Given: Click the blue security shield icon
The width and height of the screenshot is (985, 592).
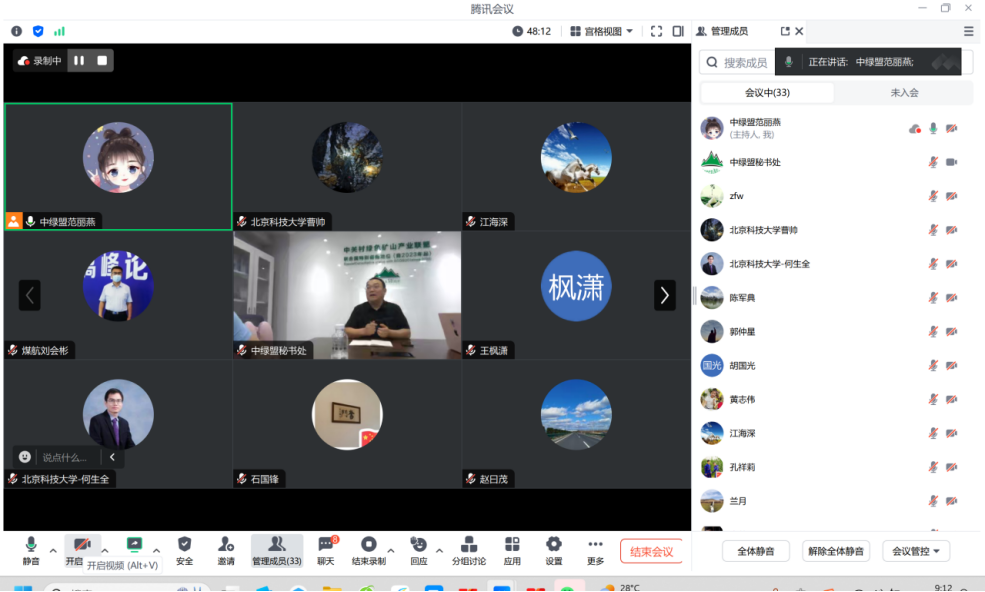Looking at the screenshot, I should (38, 31).
